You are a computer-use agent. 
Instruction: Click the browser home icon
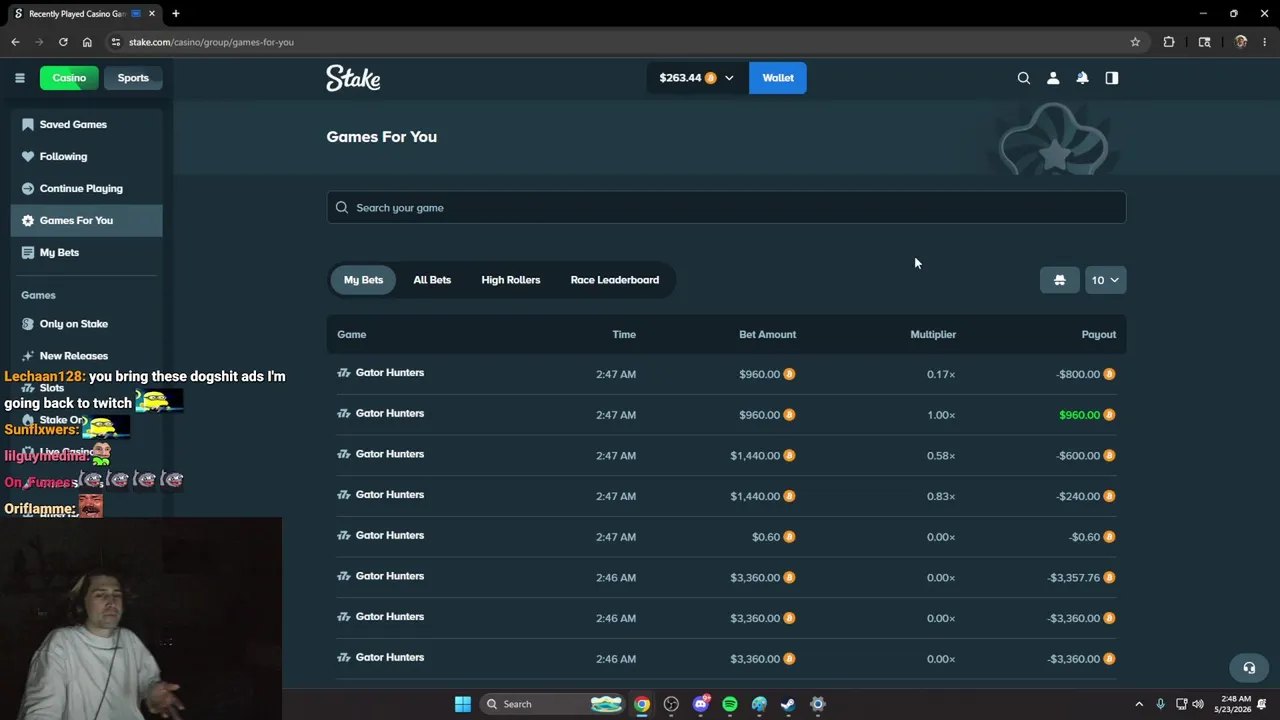point(87,42)
